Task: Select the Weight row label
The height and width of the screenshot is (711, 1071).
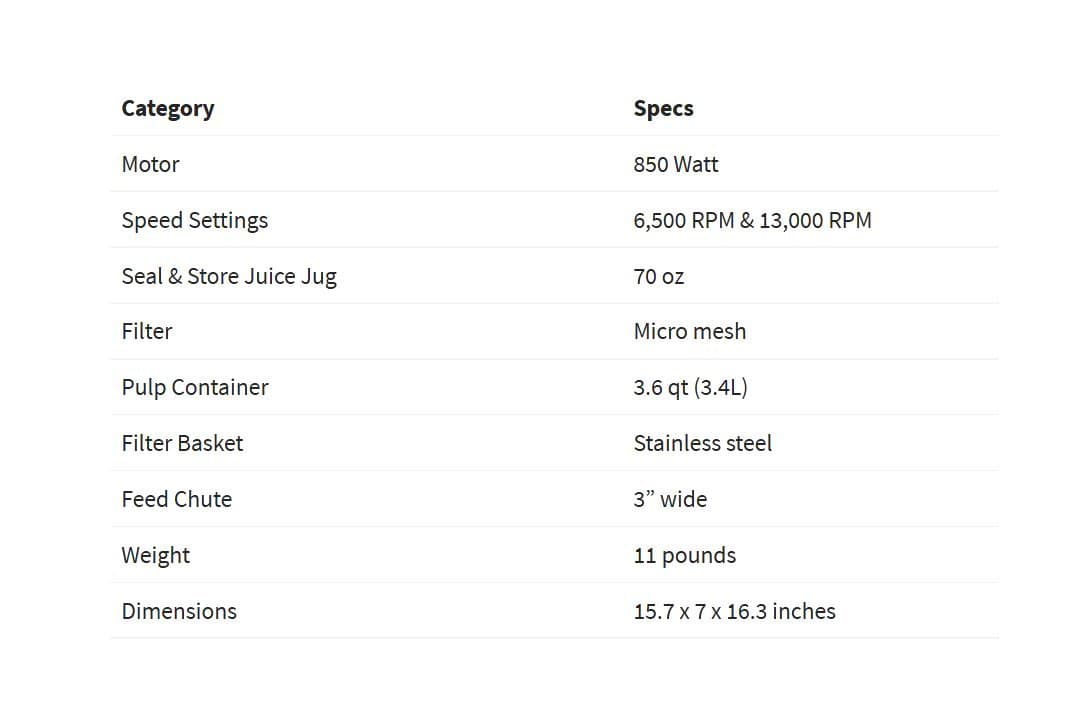Action: point(156,556)
